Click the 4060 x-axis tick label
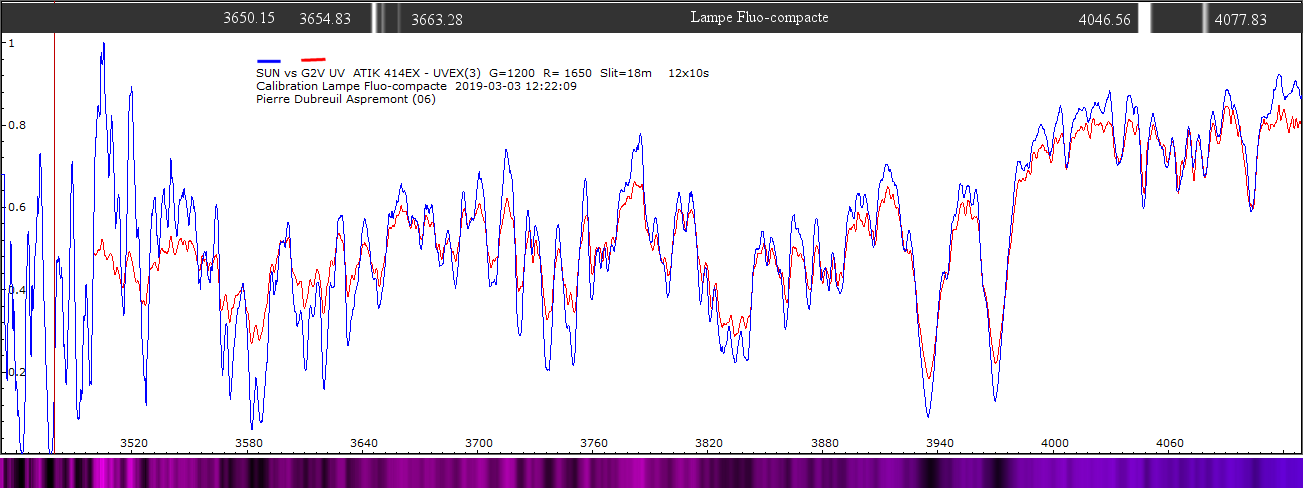Viewport: 1303px width, 490px height. click(x=1170, y=443)
